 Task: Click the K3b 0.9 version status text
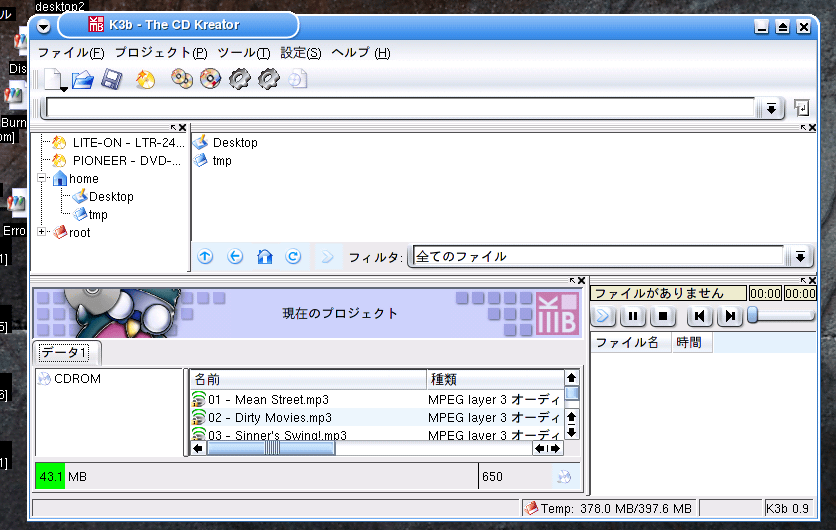coord(787,509)
